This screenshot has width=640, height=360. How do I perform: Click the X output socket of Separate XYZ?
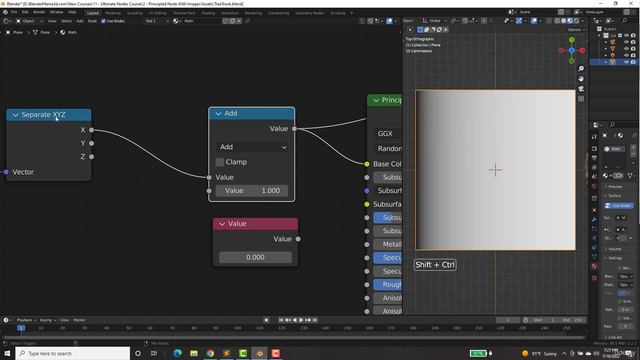91,130
